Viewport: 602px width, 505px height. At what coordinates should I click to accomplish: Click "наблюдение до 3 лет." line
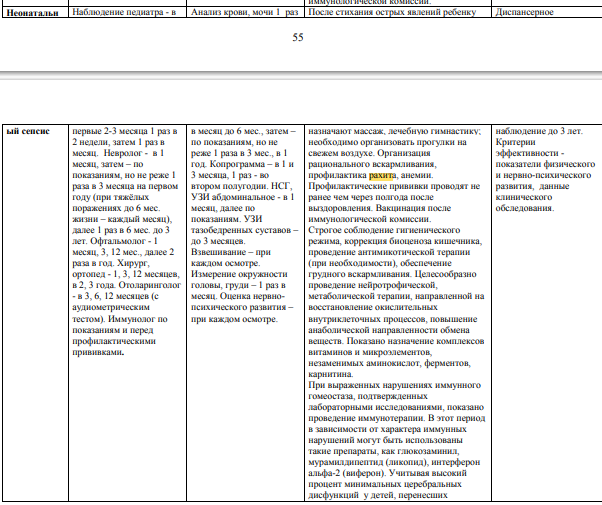click(539, 131)
